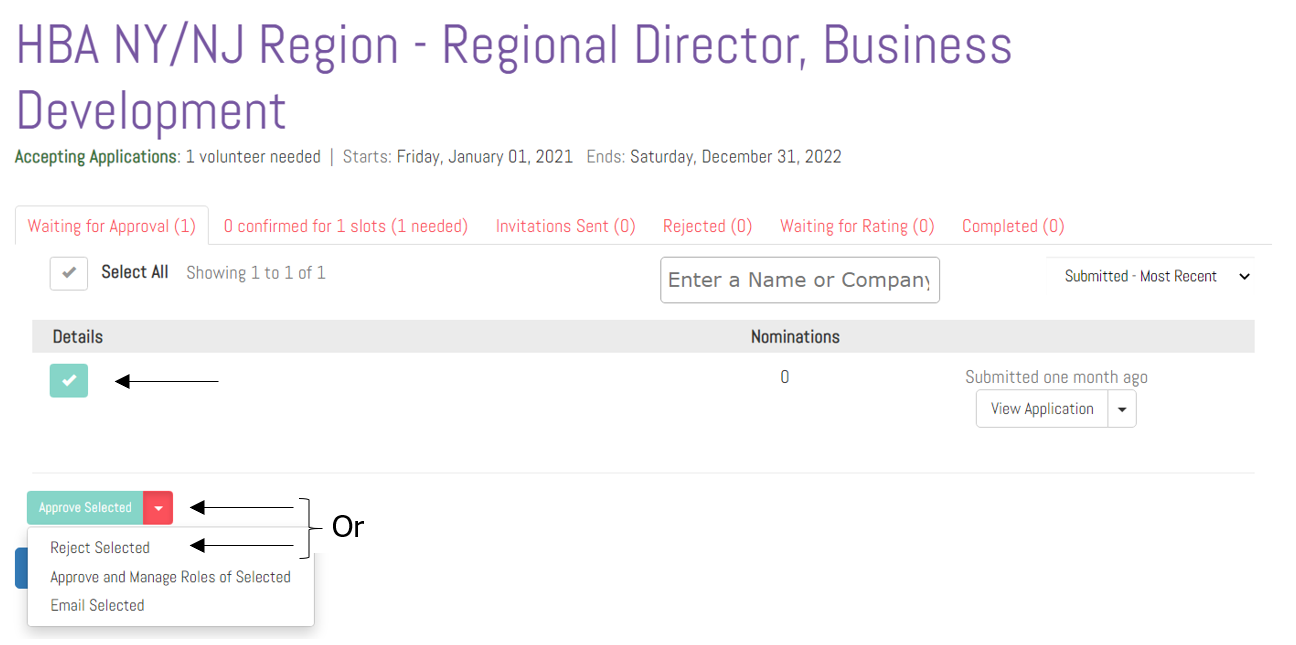Focus the Enter a Name or Company field

(x=799, y=280)
